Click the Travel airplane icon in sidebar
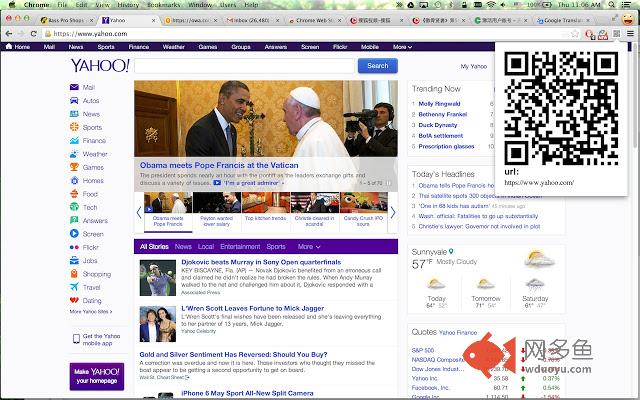Screen dimensions: 640x400 pos(74,287)
